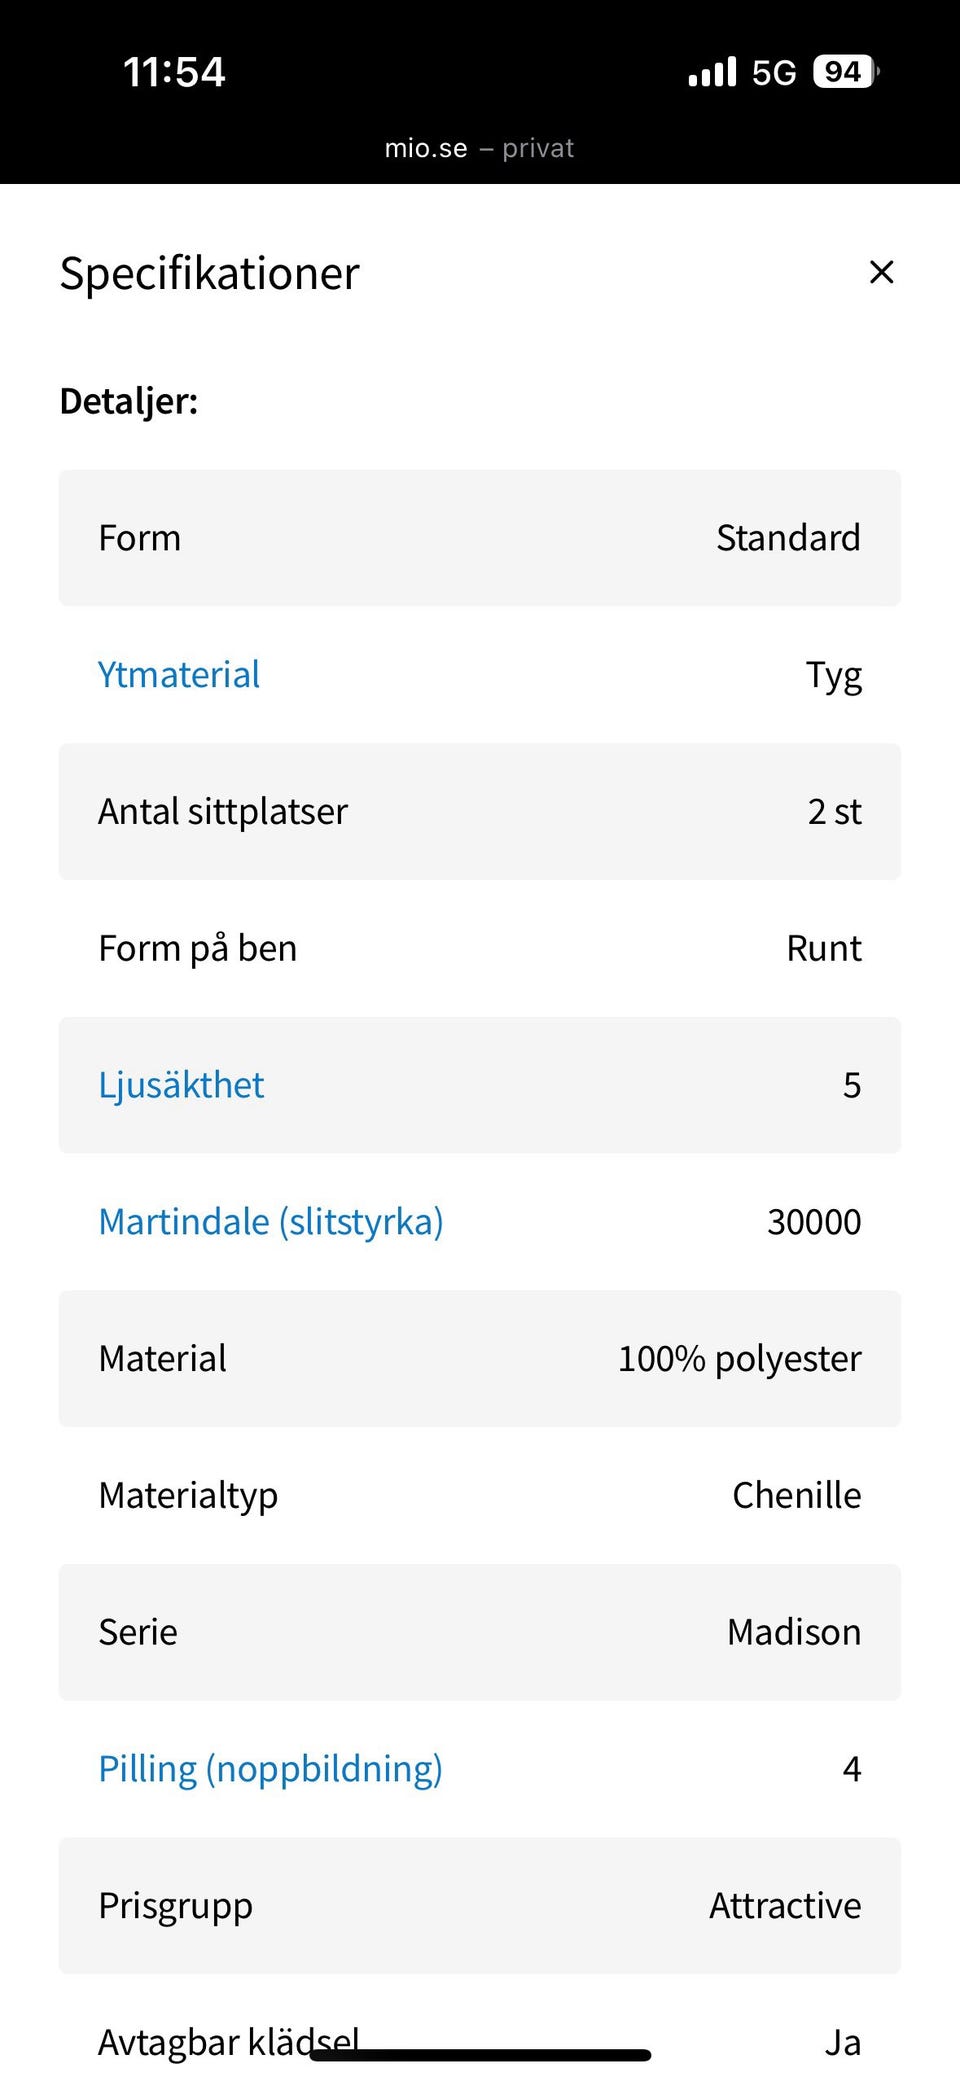
Task: Tap the Form på ben row
Action: click(479, 948)
